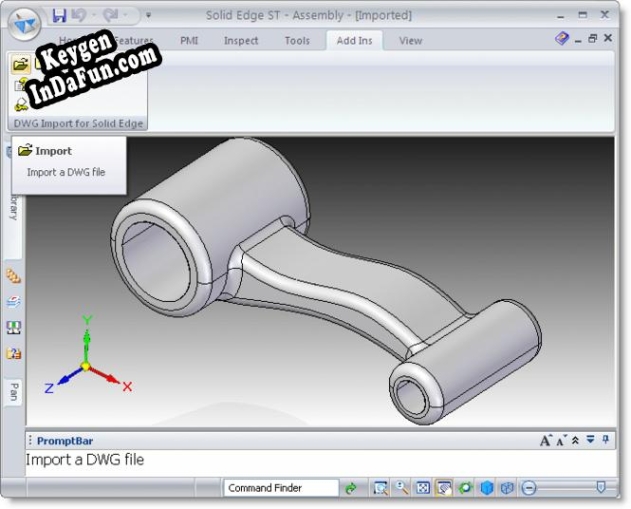This screenshot has width=631, height=509.
Task: Click the green Y axis of orientation triad
Action: coord(87,339)
